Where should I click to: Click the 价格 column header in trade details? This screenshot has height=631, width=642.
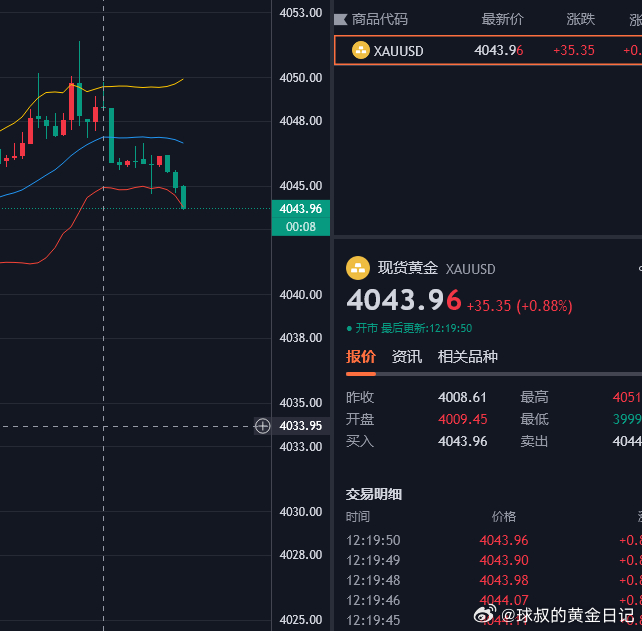[x=504, y=517]
